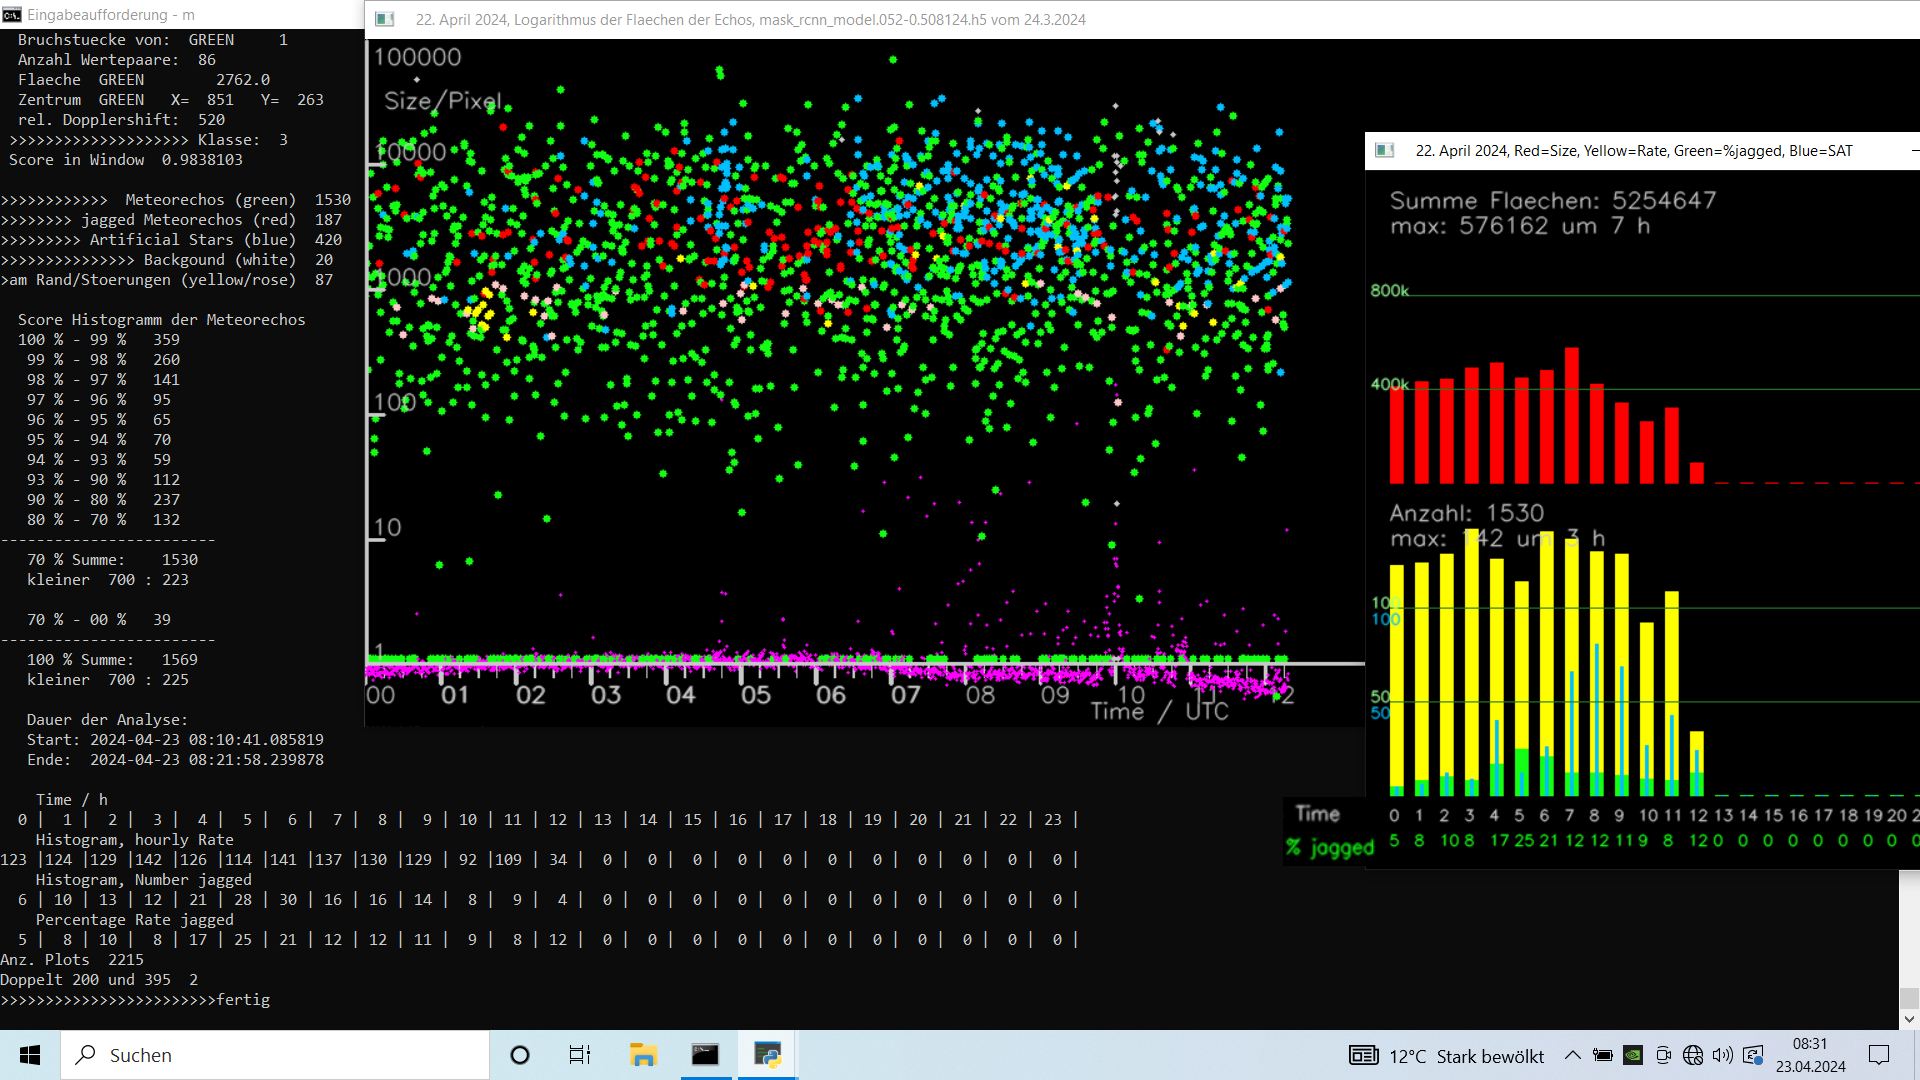Viewport: 1920px width, 1080px height.
Task: Click the Logarithmus der Flaechen window title
Action: (750, 19)
